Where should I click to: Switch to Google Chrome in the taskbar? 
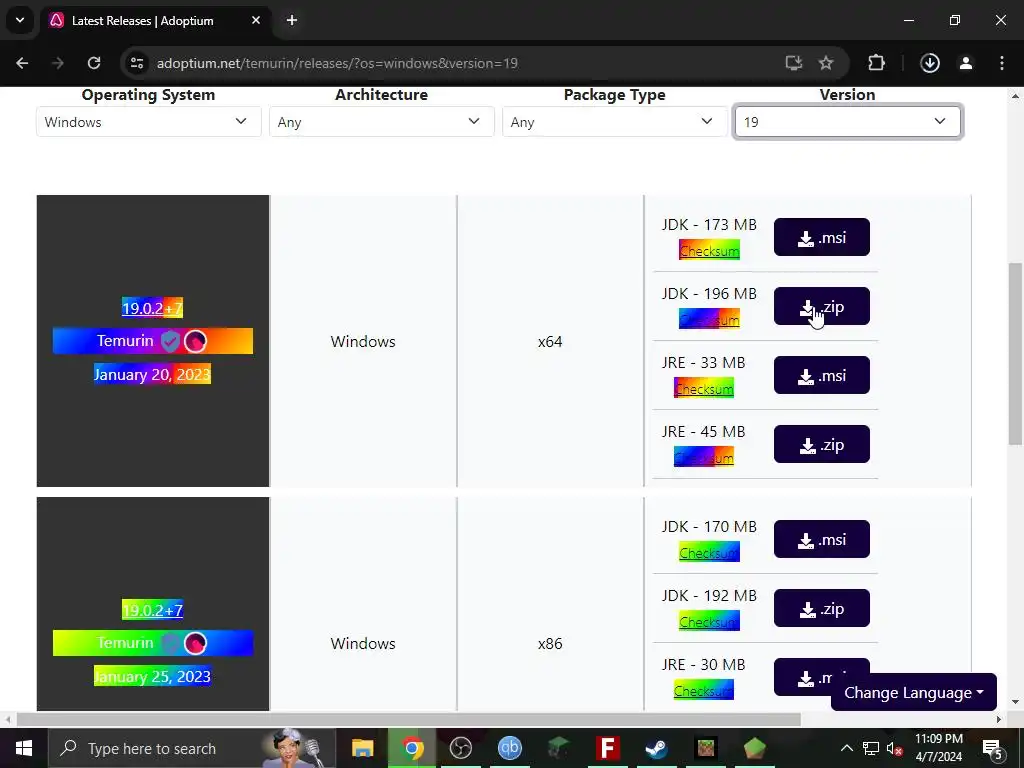[x=412, y=748]
